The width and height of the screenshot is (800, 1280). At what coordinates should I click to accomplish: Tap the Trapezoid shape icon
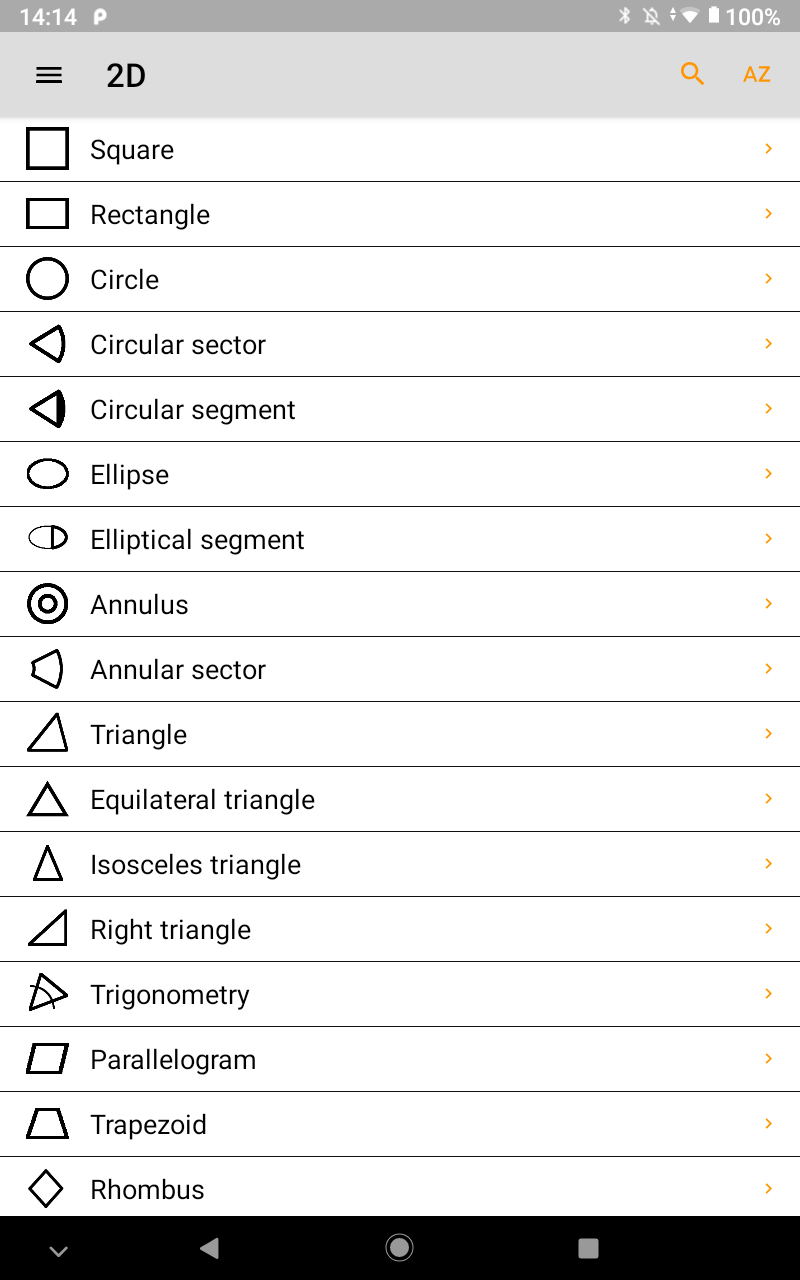[47, 1124]
